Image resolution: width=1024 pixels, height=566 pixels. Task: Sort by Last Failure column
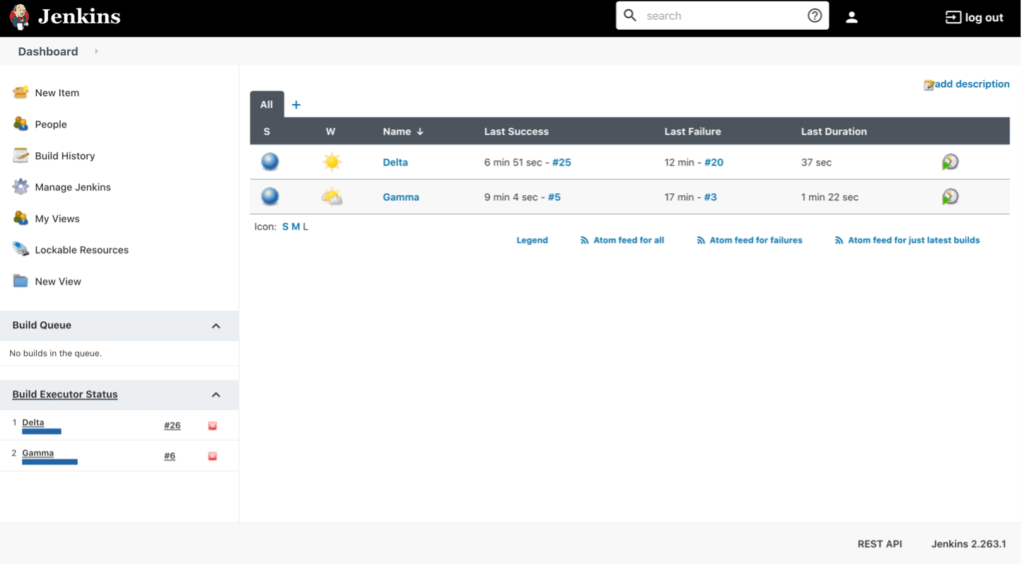[692, 131]
